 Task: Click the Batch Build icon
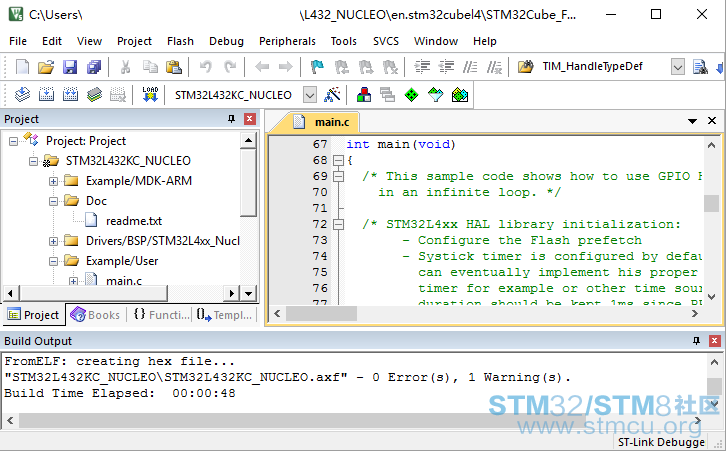pos(94,95)
